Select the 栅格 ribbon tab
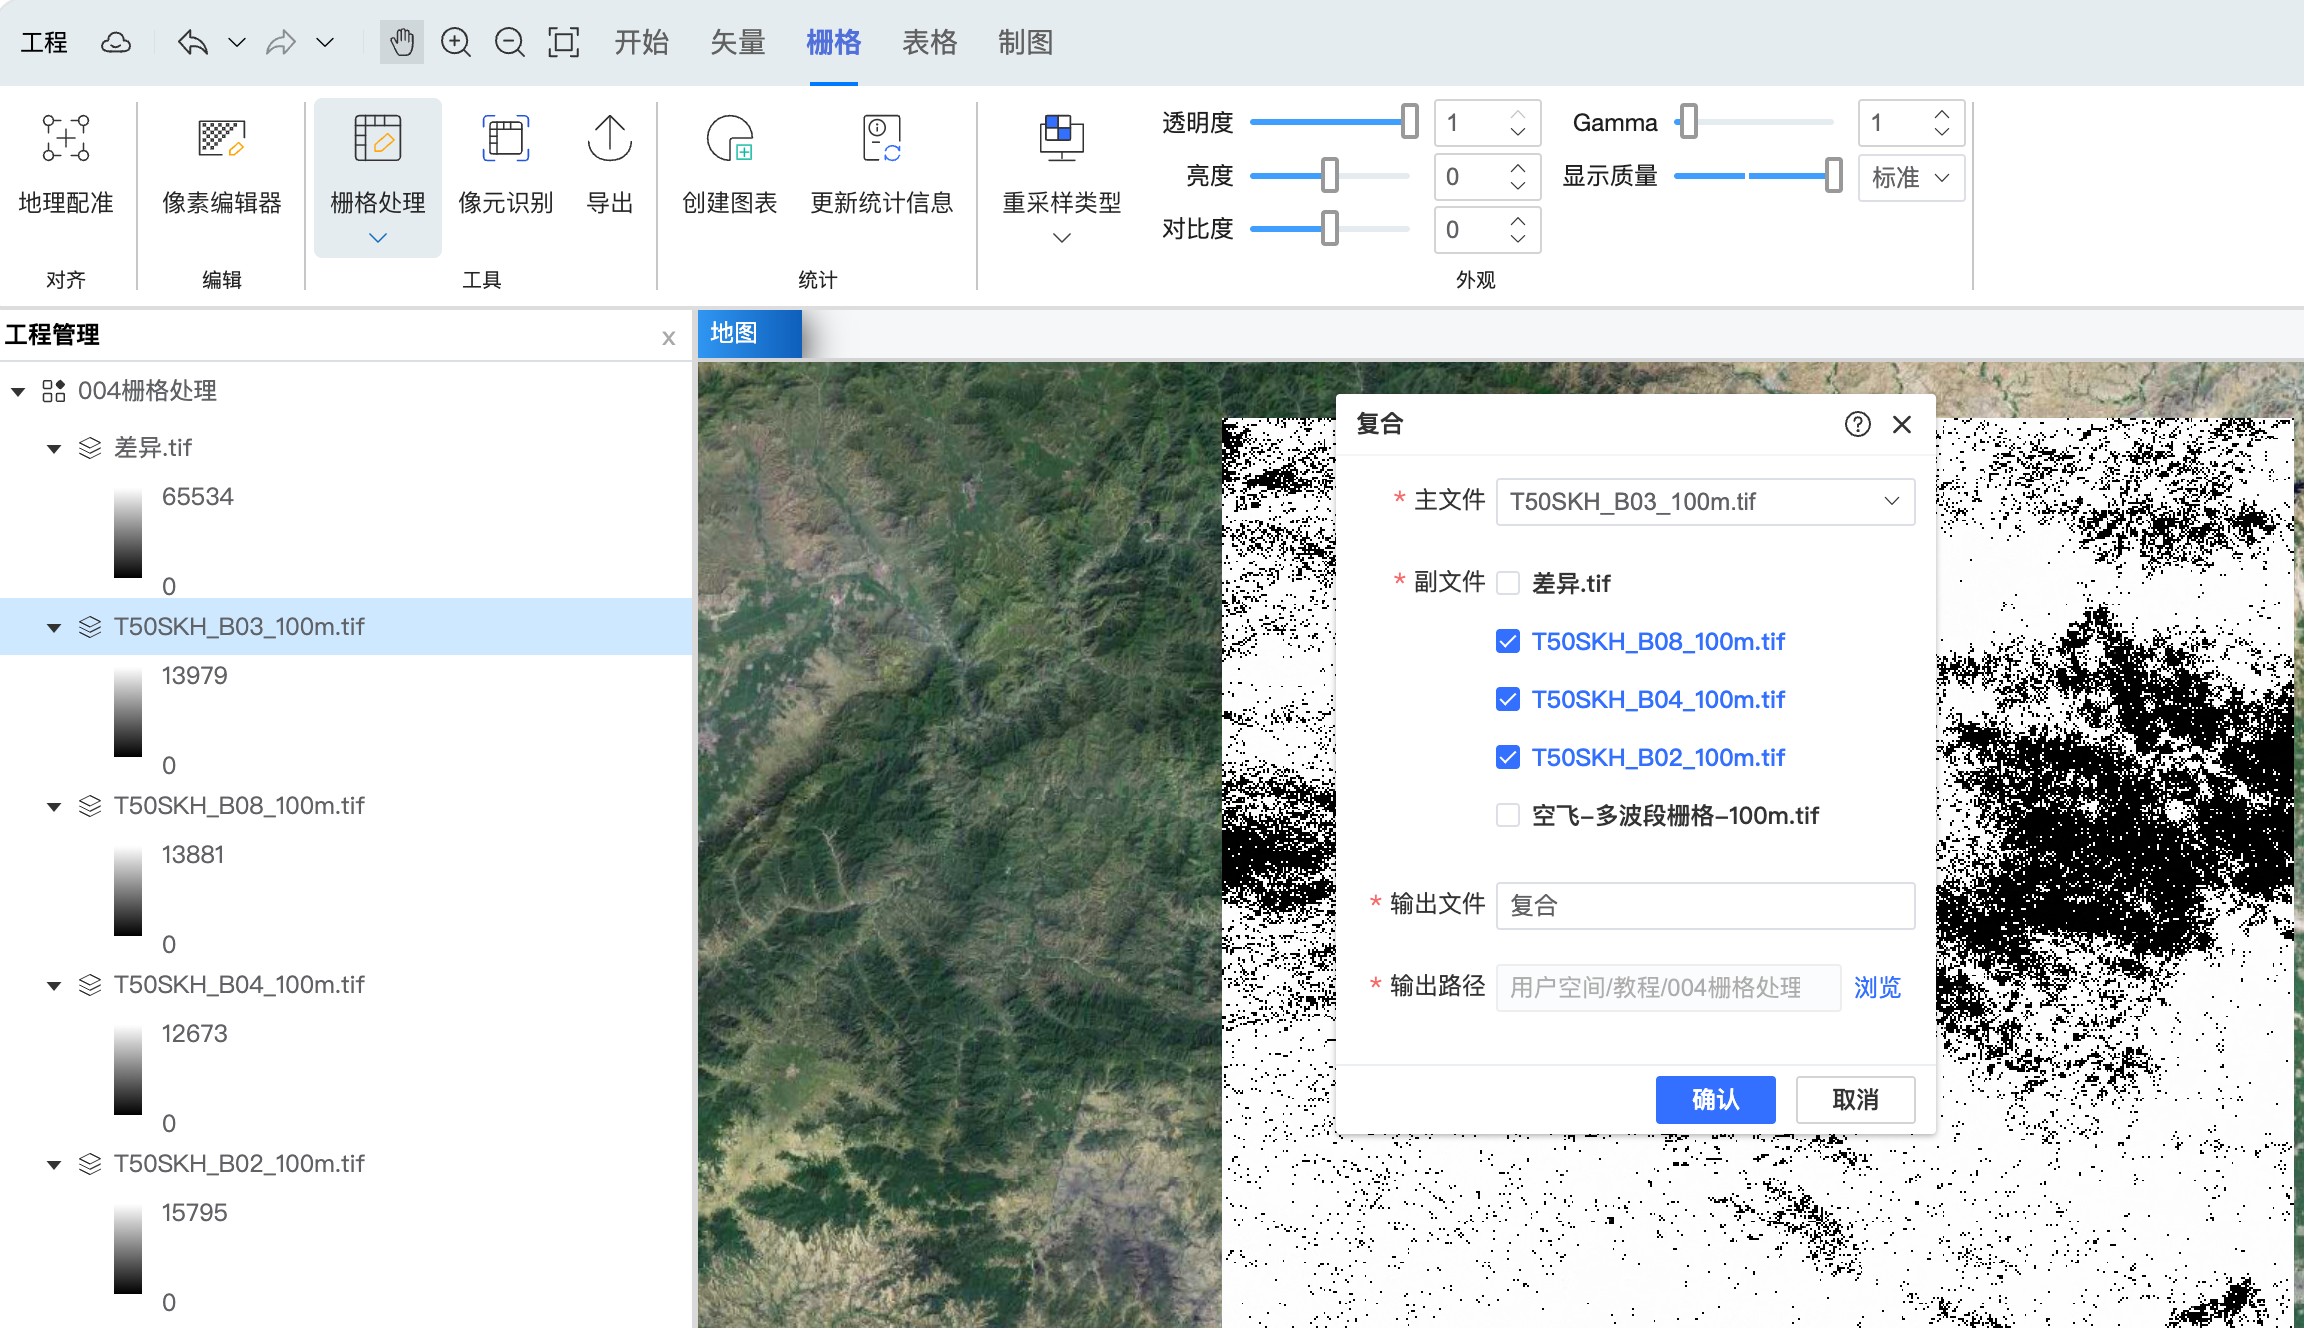This screenshot has height=1328, width=2304. point(834,42)
